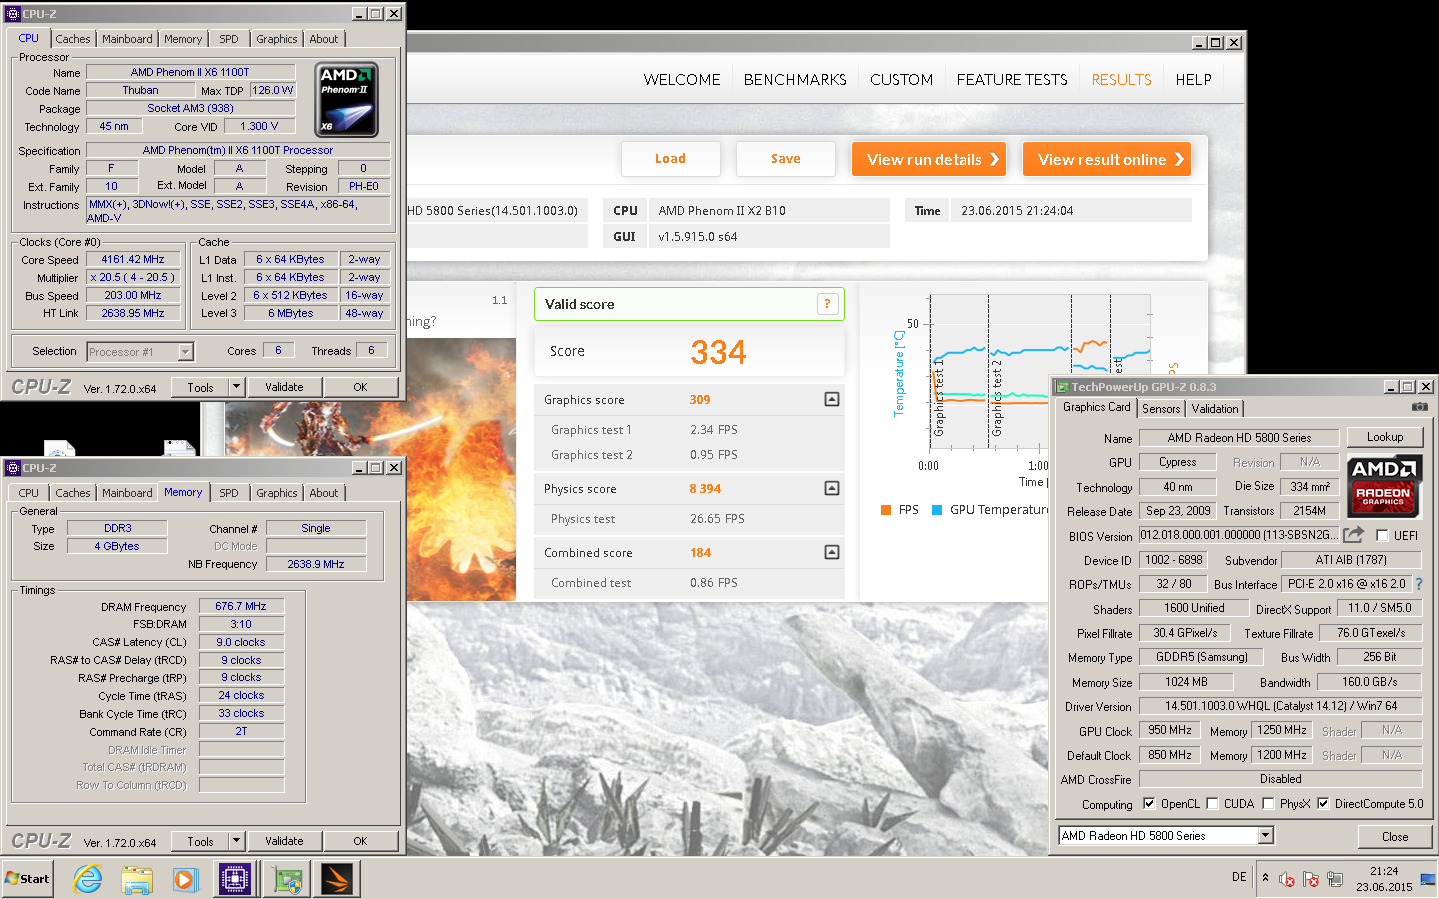The height and width of the screenshot is (899, 1439).
Task: Click the Lookup button in GPU-Z
Action: (x=1385, y=437)
